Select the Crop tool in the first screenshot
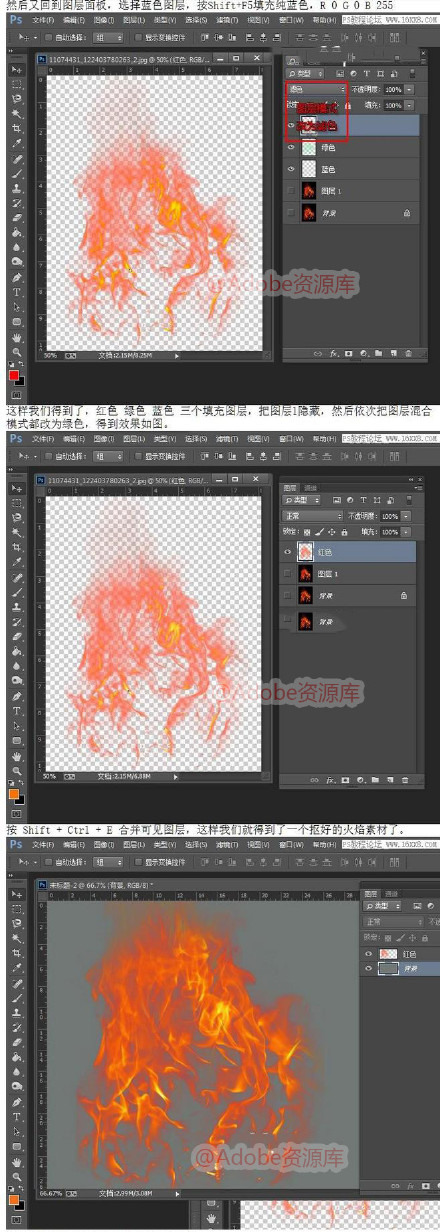 17,128
